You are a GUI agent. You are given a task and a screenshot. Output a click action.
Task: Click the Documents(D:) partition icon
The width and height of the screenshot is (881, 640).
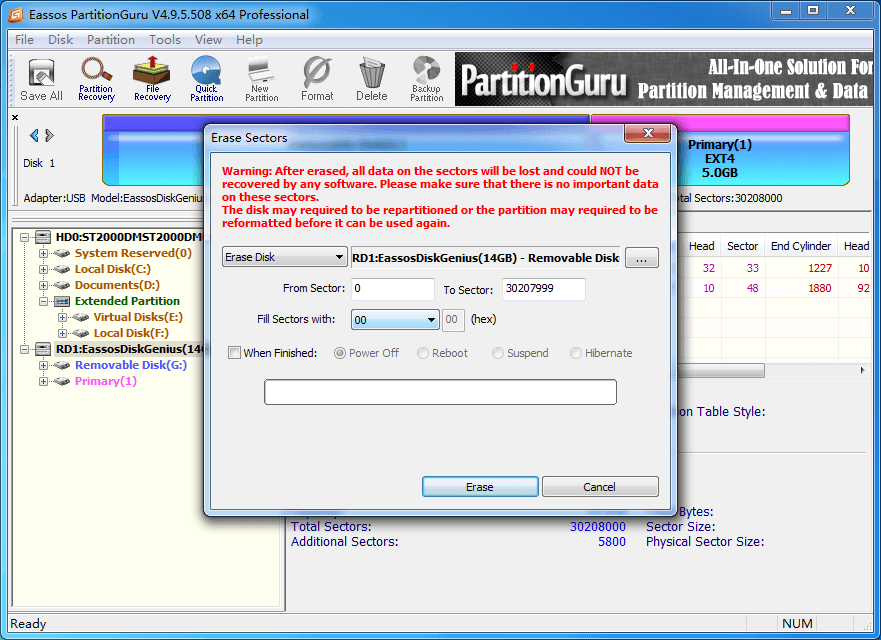tap(62, 285)
